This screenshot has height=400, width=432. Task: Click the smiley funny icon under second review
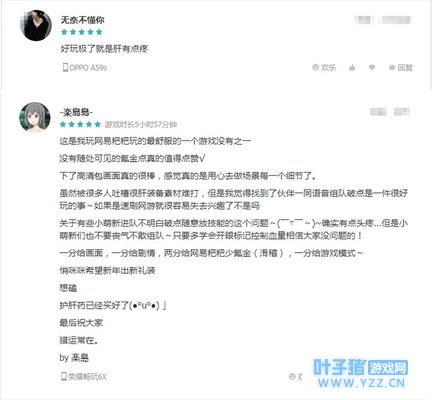292,376
